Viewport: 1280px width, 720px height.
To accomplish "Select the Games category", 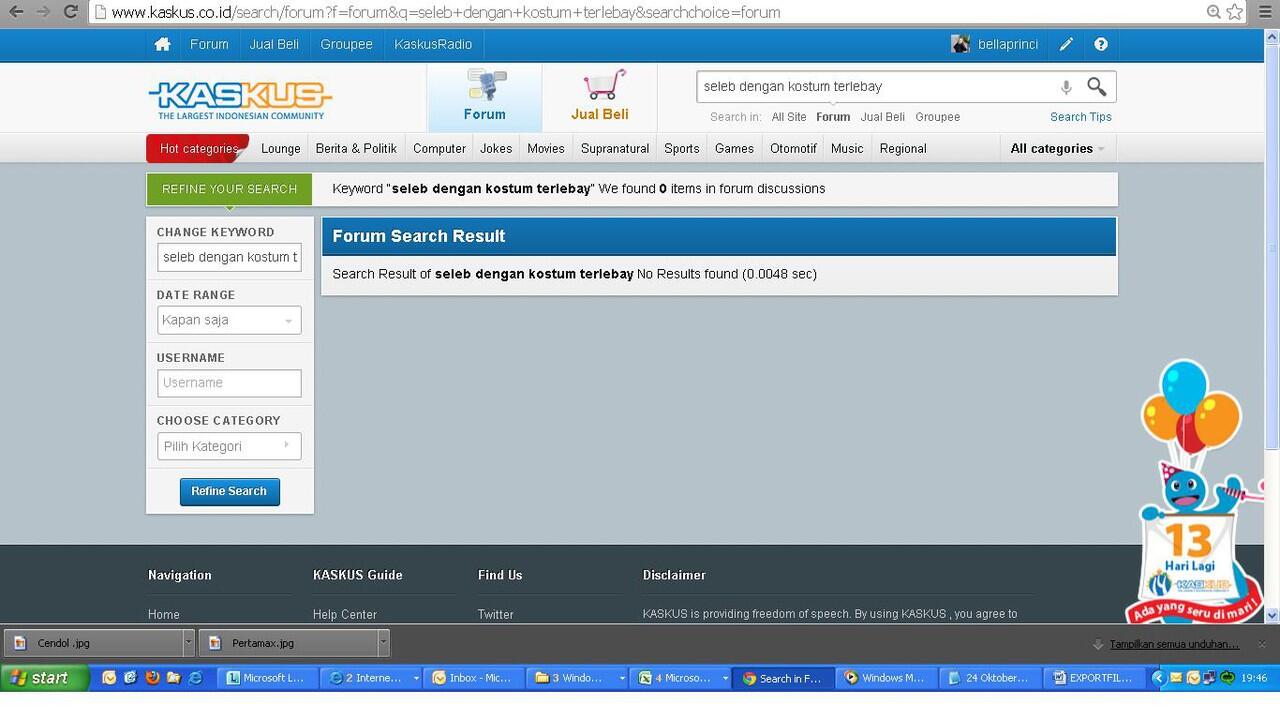I will point(734,148).
